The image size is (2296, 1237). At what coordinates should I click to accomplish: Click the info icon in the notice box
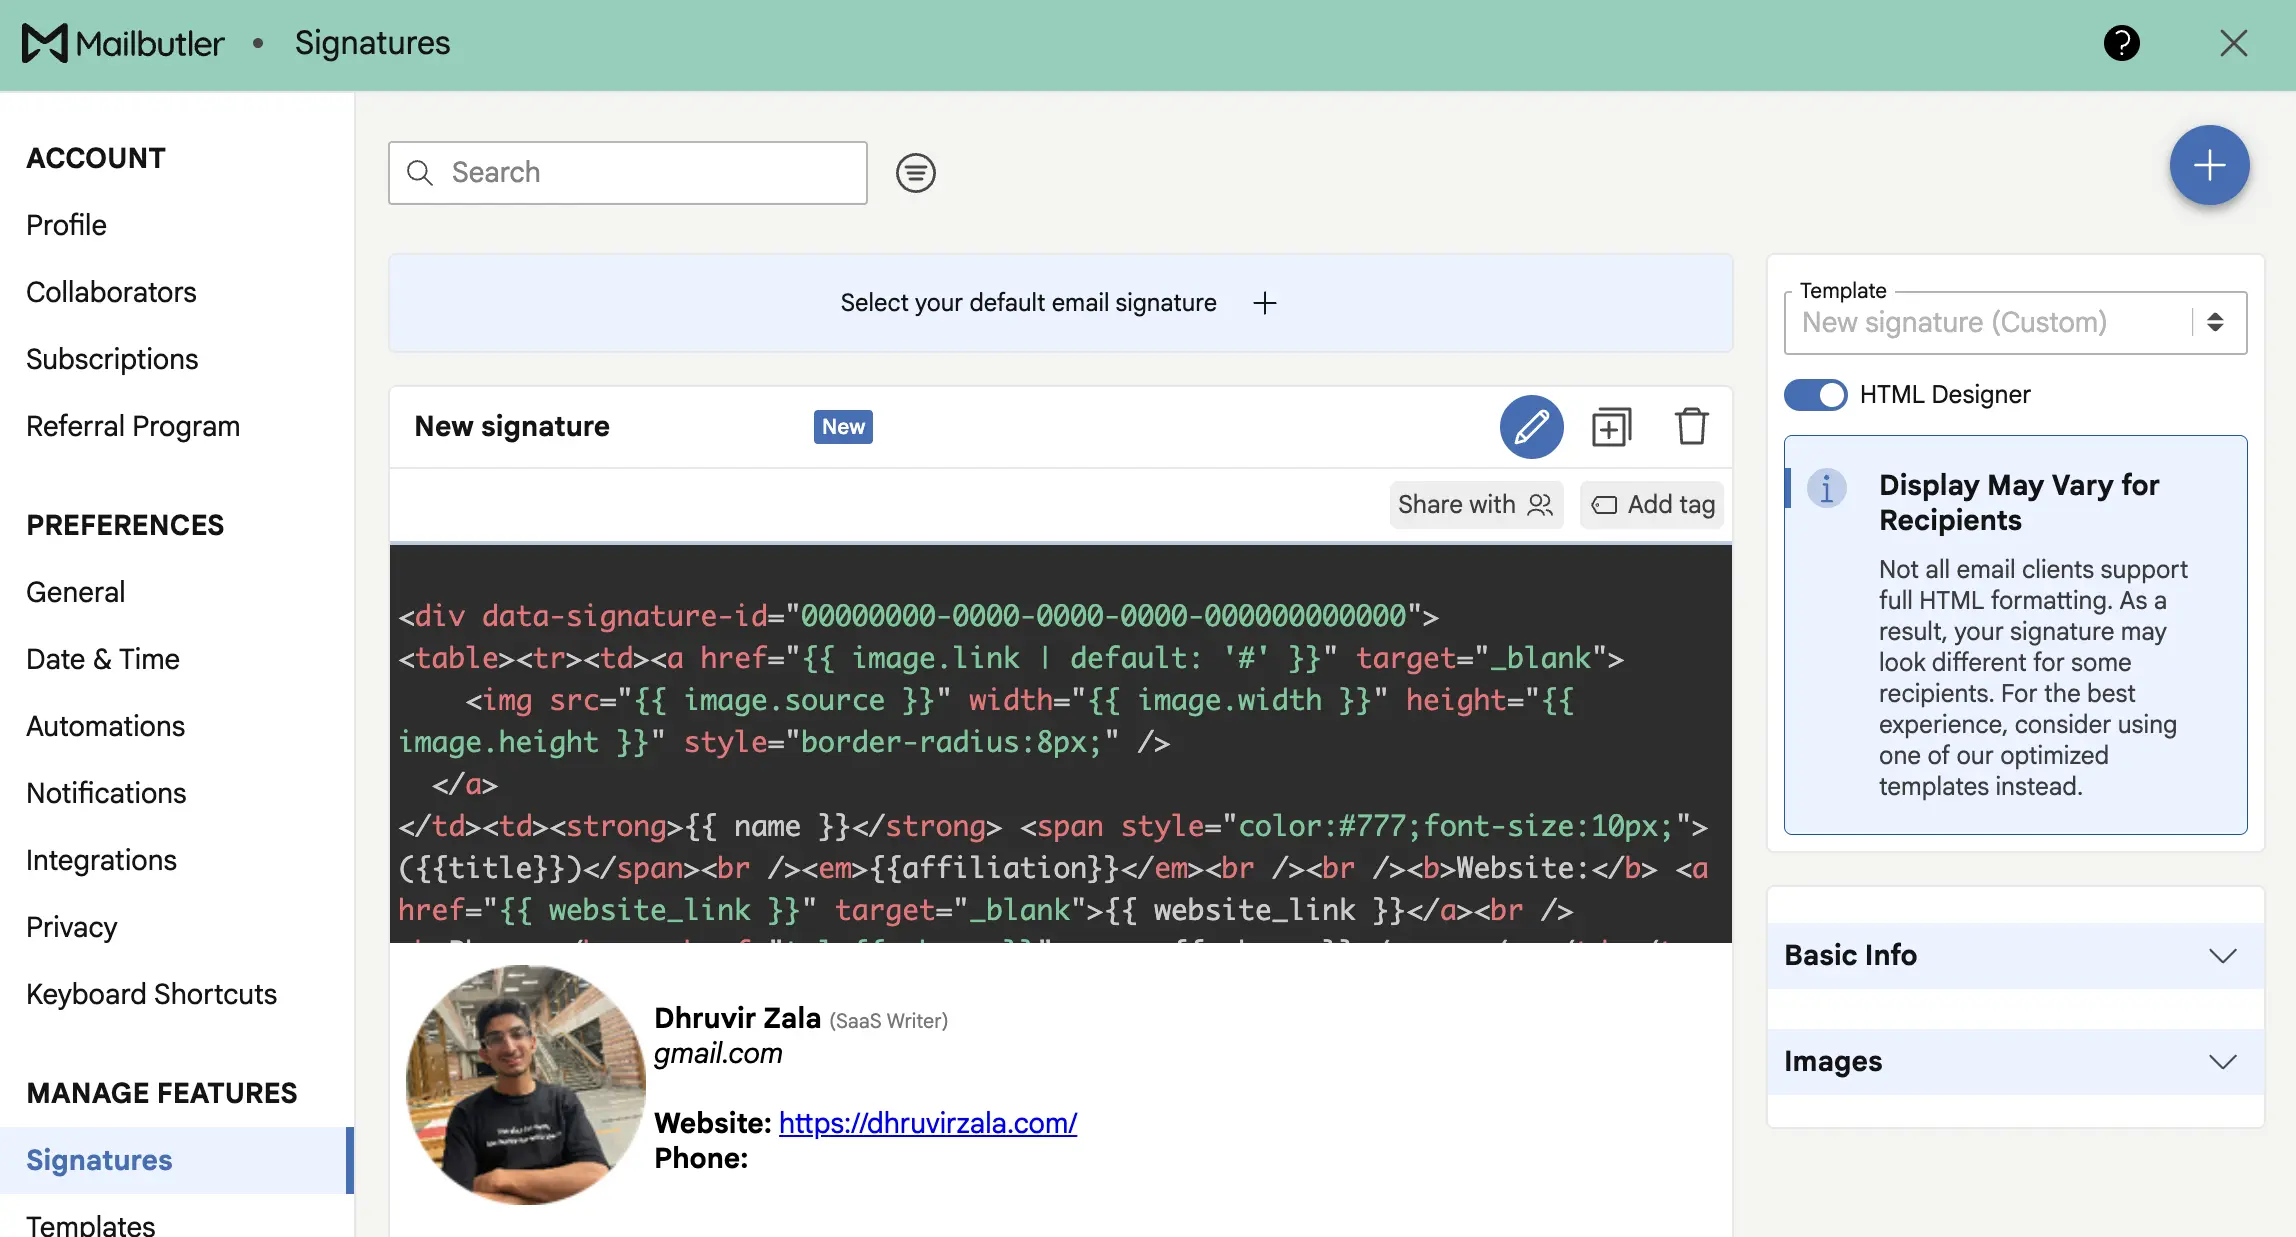click(x=1826, y=489)
